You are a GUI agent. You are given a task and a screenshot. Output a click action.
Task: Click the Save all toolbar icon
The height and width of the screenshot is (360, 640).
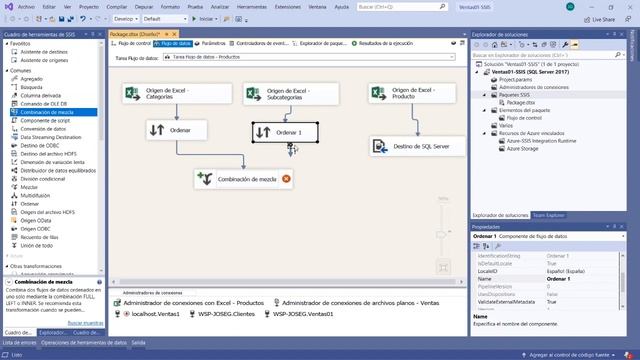click(71, 19)
